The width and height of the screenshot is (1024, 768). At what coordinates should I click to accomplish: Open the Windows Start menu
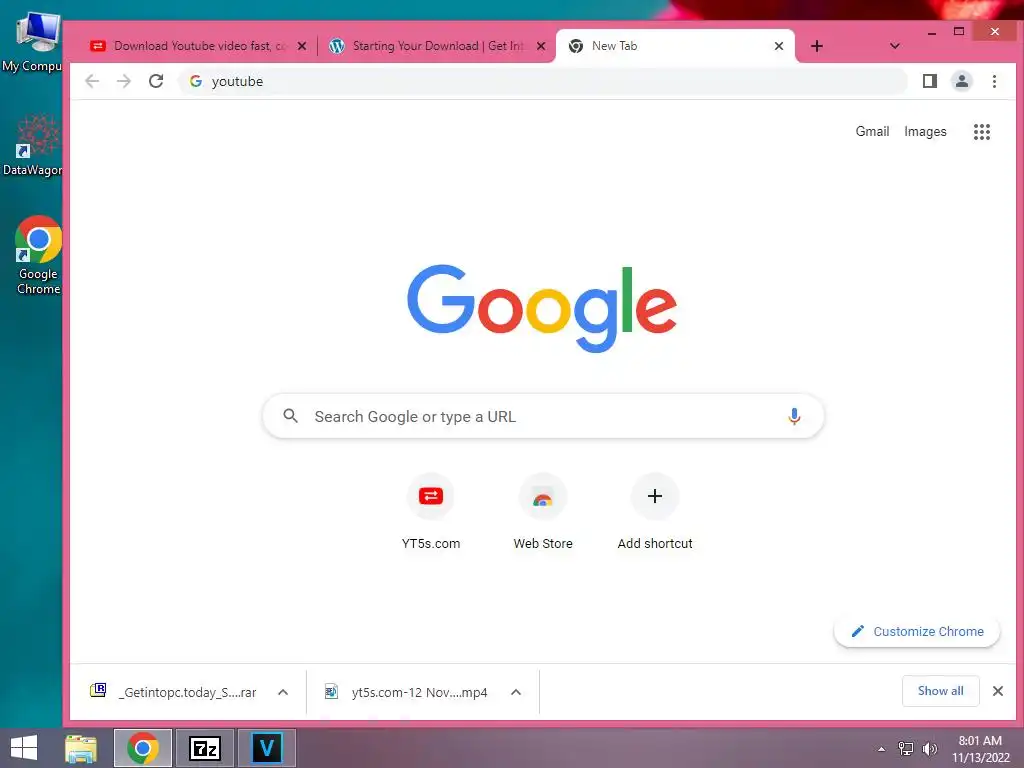click(x=24, y=748)
